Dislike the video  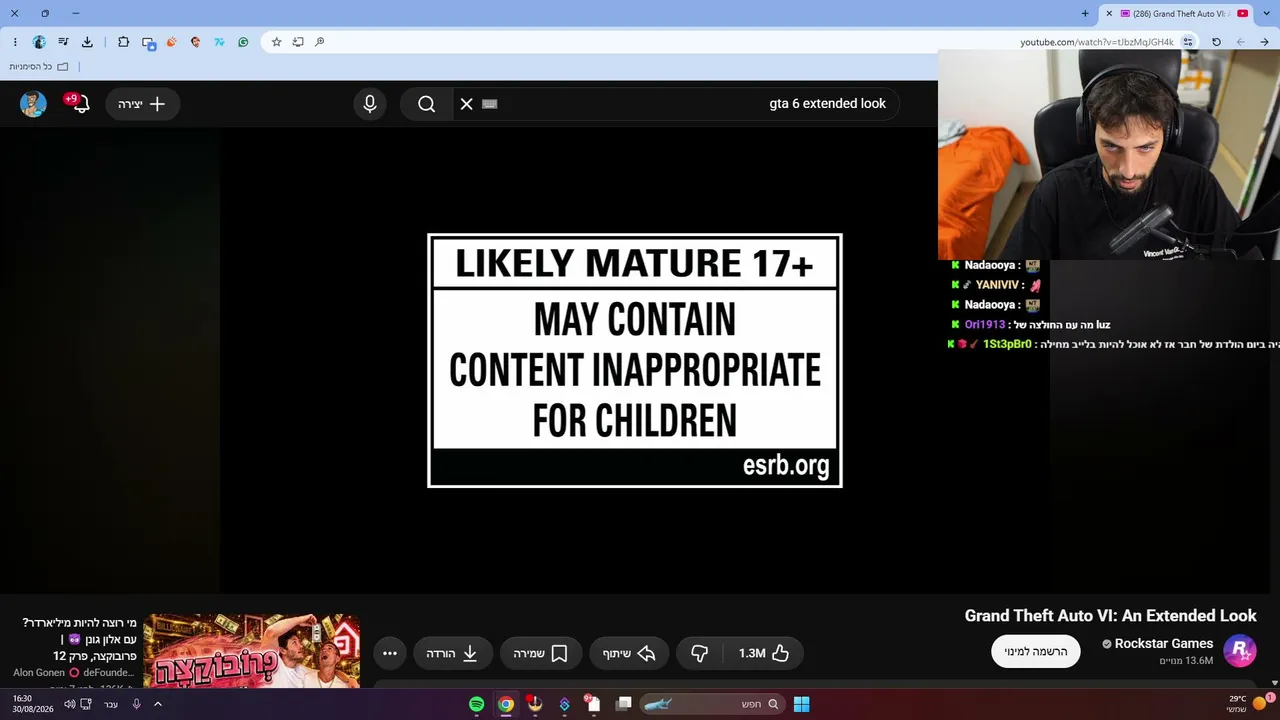click(700, 654)
